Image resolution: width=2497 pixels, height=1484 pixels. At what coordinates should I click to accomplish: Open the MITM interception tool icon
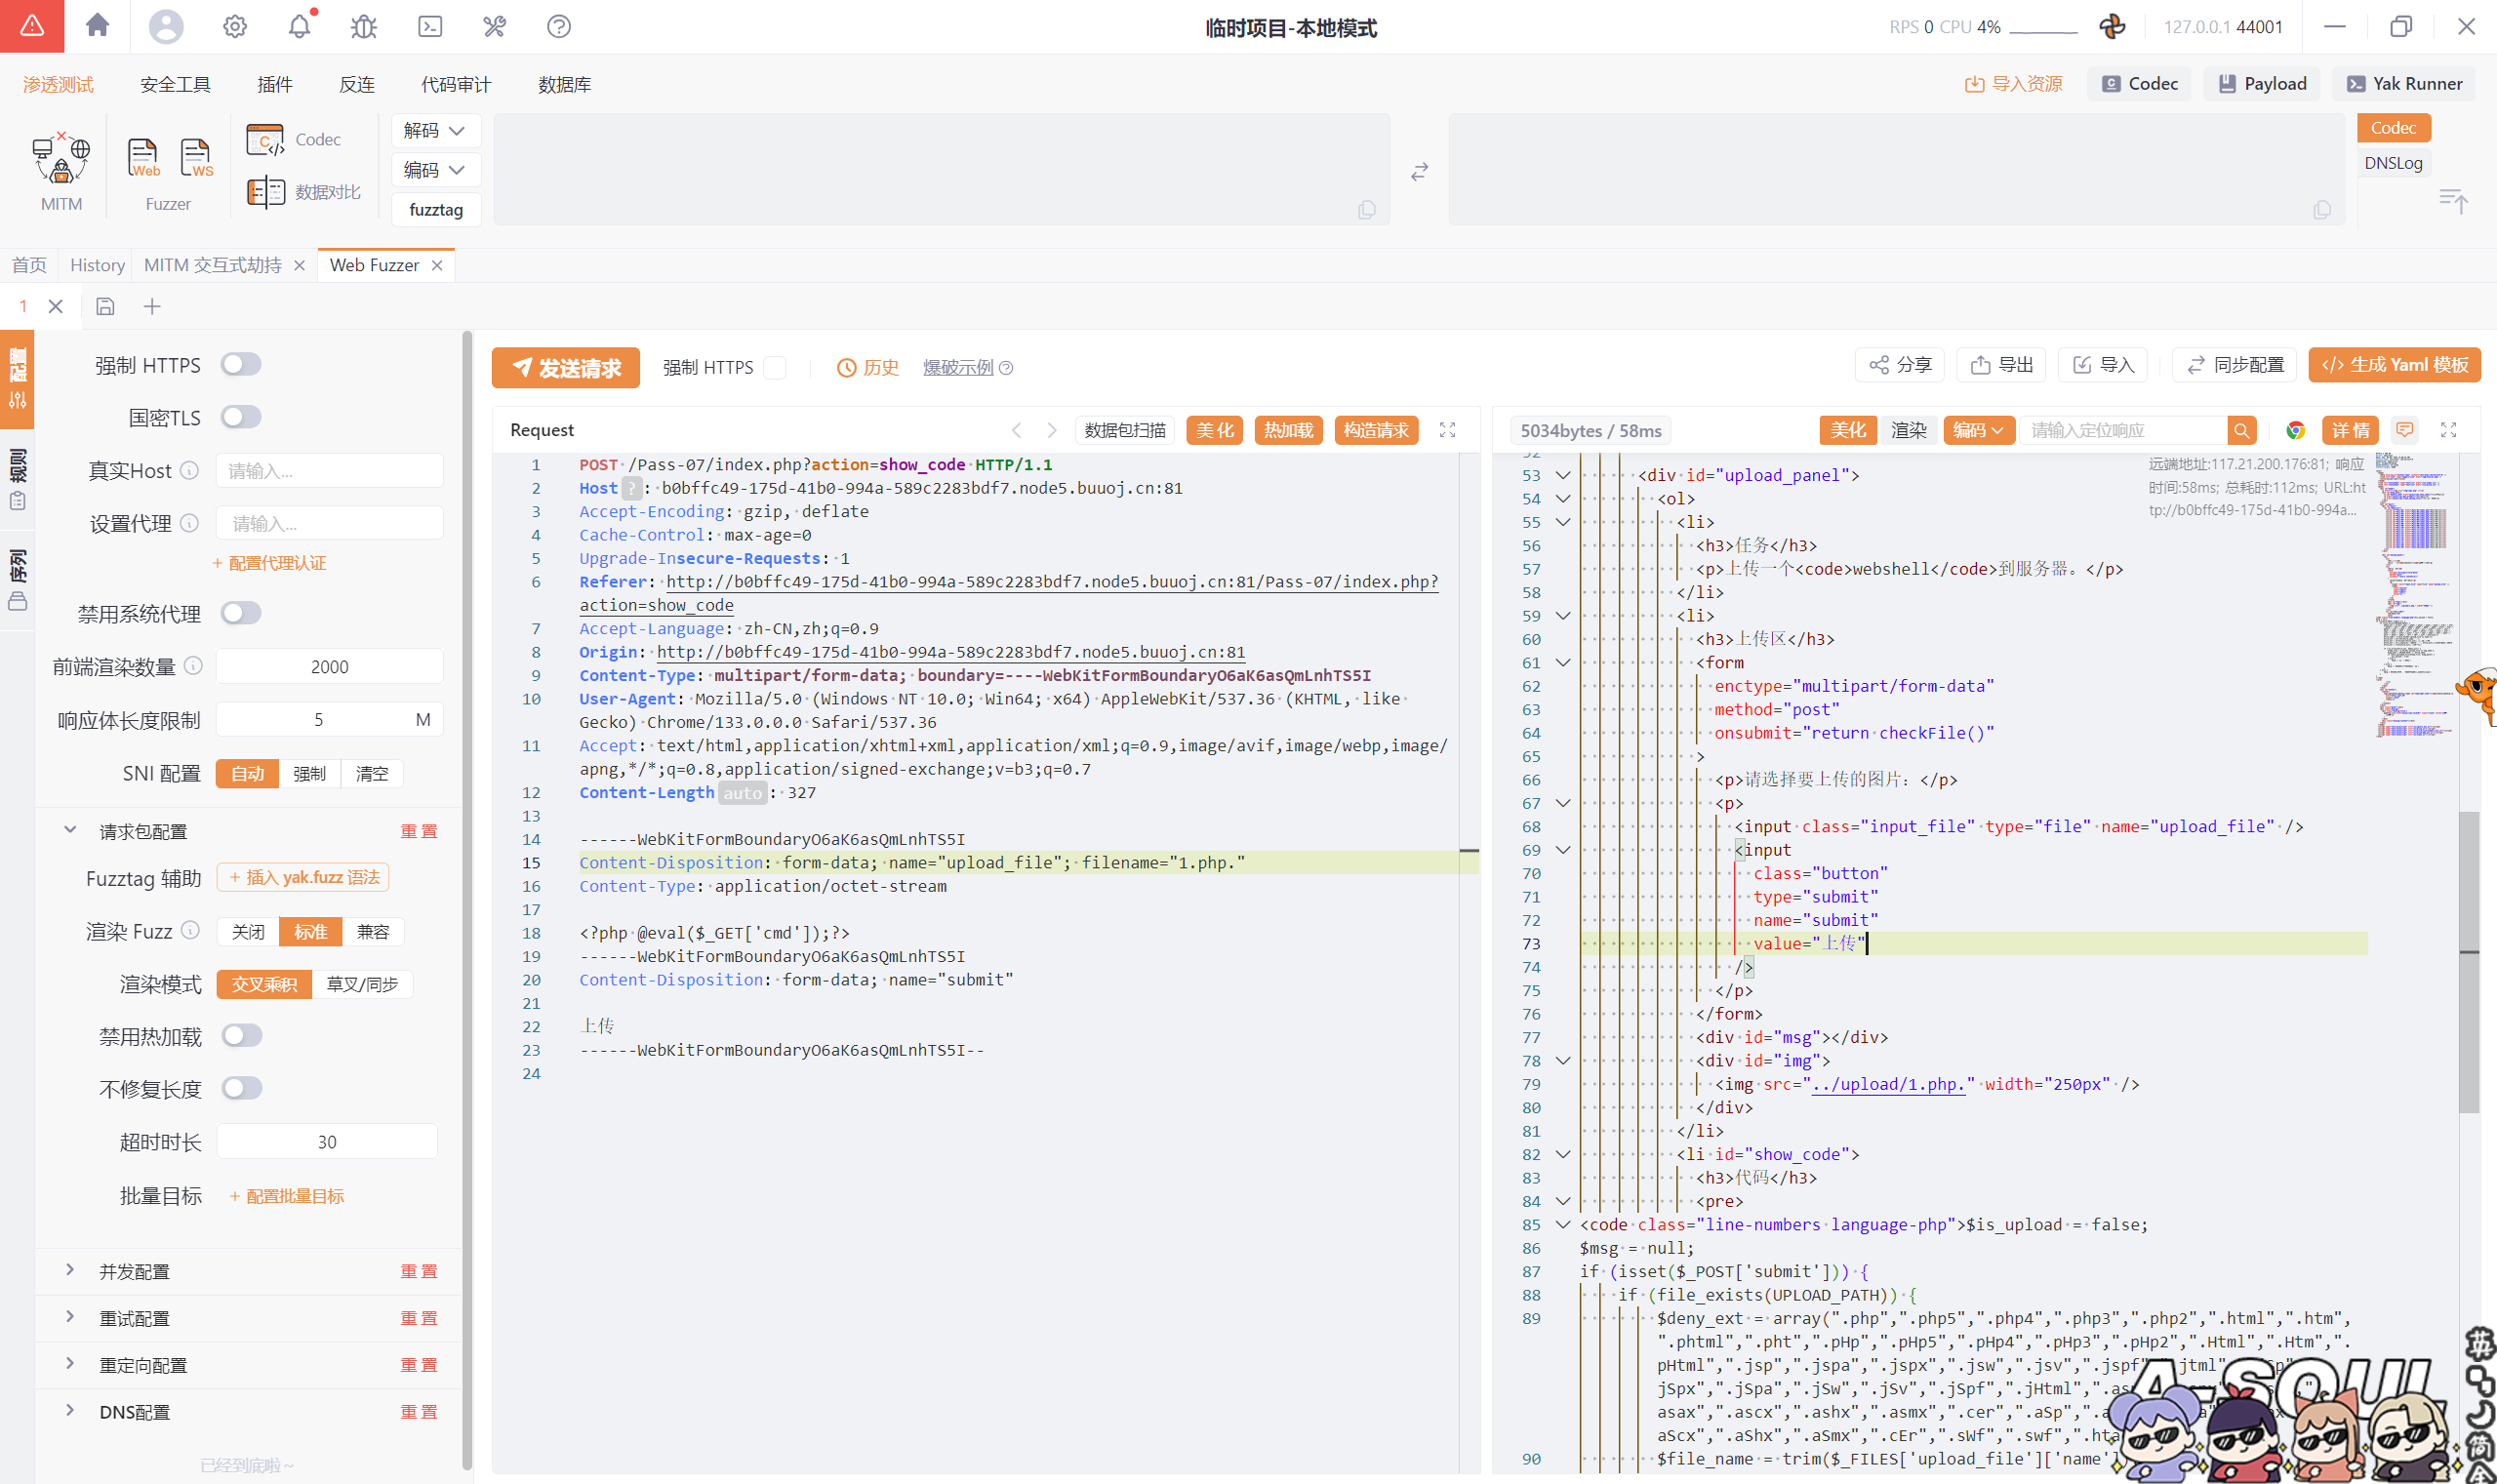click(x=61, y=160)
